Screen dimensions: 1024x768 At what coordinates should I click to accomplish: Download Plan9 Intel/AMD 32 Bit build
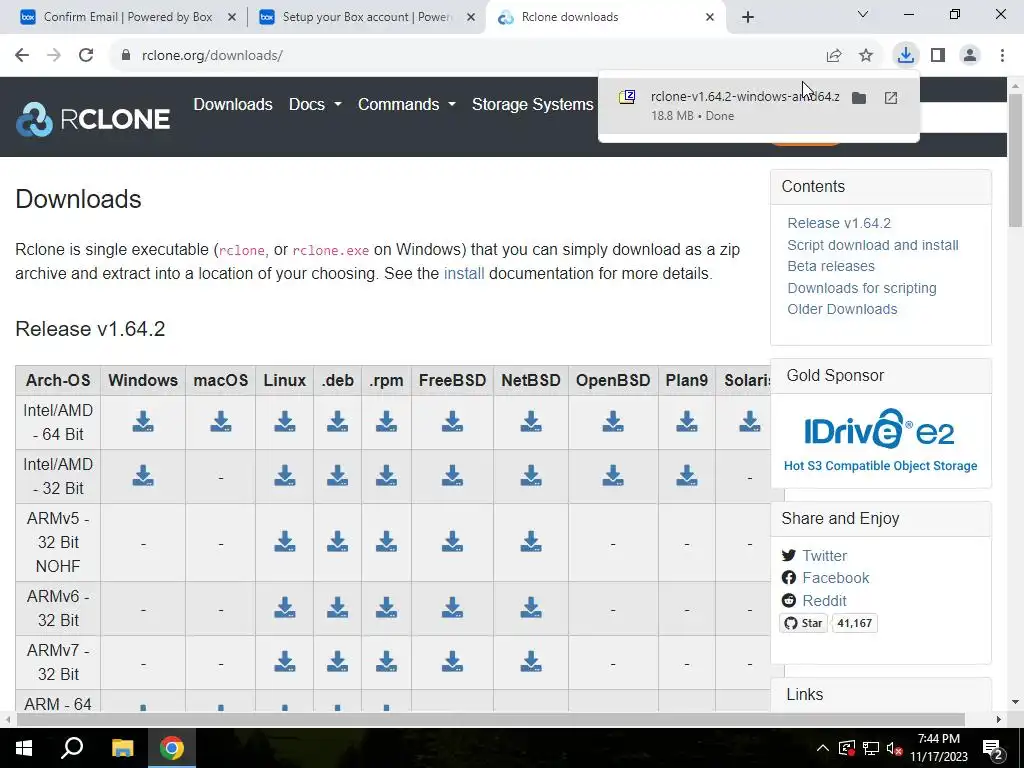(x=687, y=476)
